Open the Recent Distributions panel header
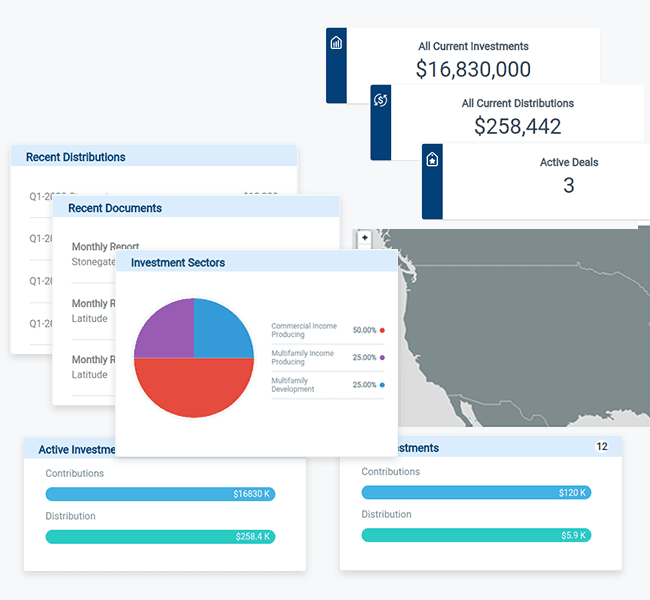 tap(154, 157)
